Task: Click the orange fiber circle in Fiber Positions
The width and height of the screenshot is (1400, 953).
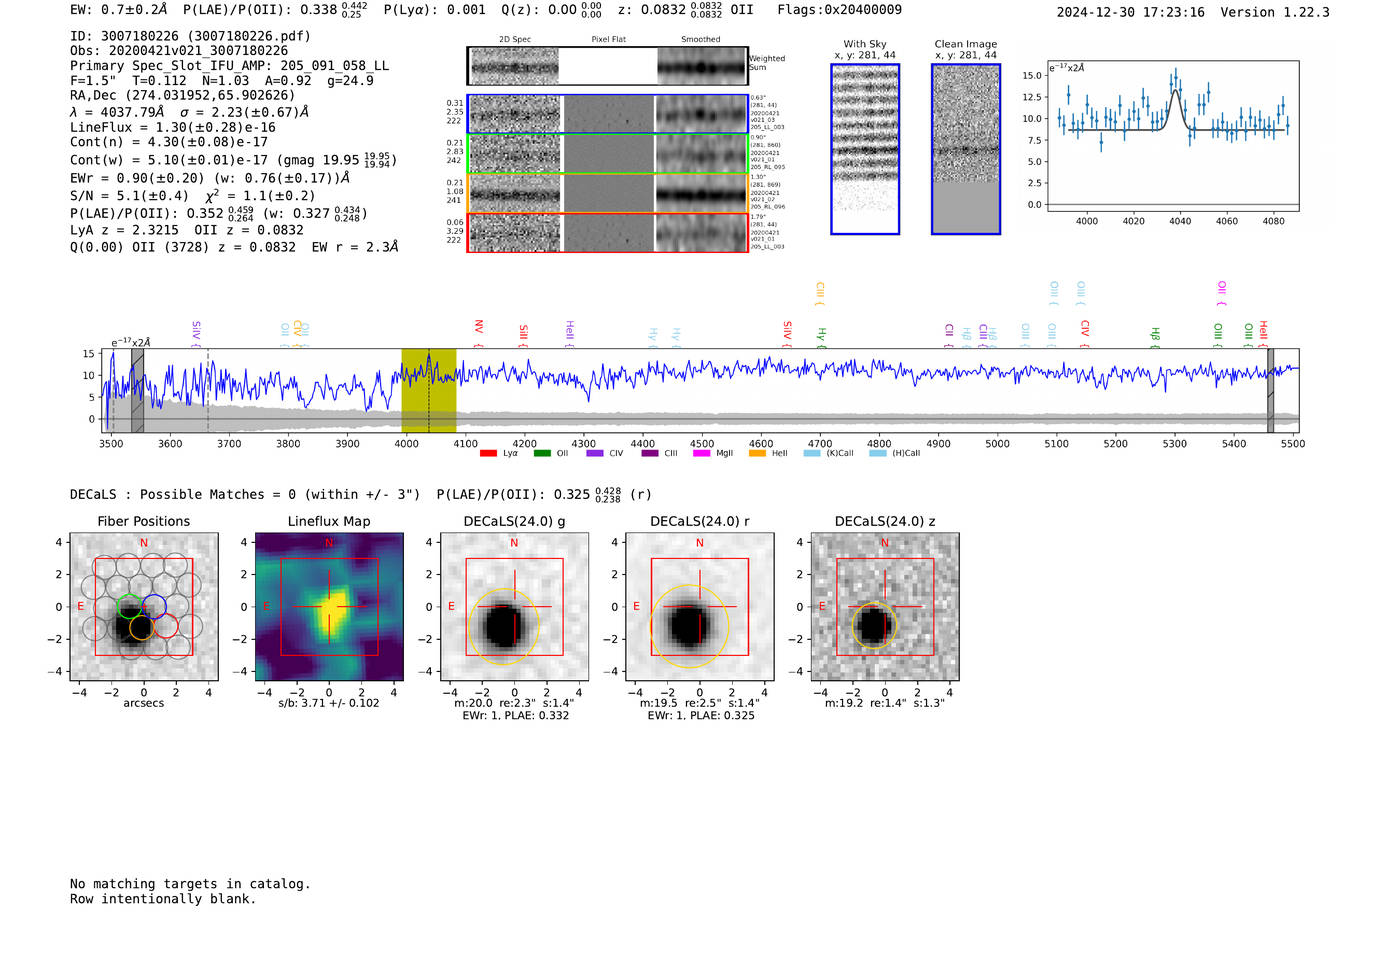Action: (141, 627)
